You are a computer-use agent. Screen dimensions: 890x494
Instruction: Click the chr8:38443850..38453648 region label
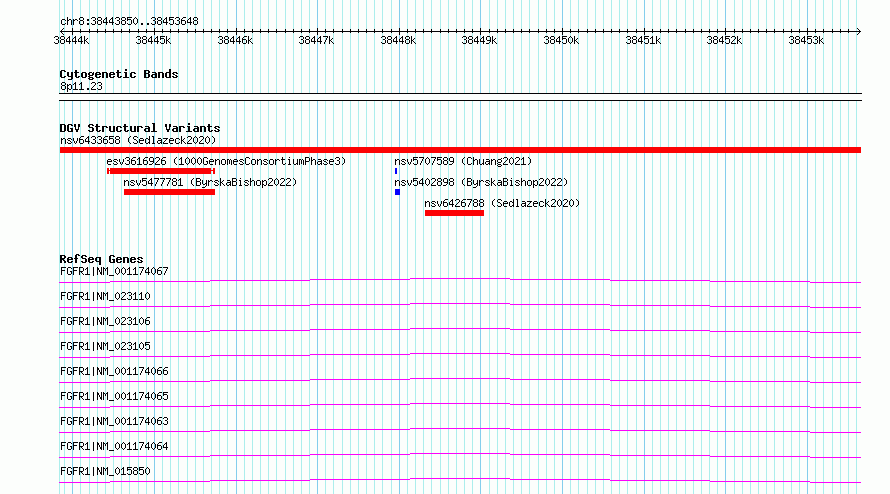click(129, 22)
